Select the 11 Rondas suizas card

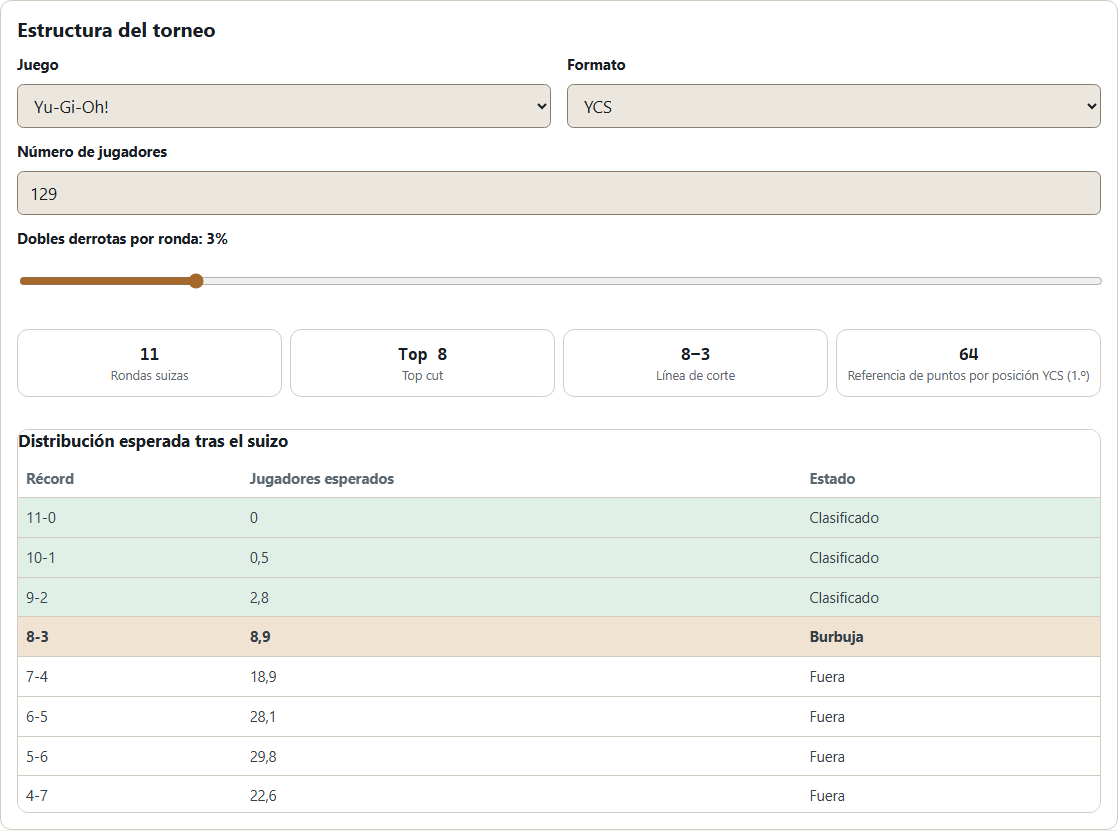tap(150, 363)
